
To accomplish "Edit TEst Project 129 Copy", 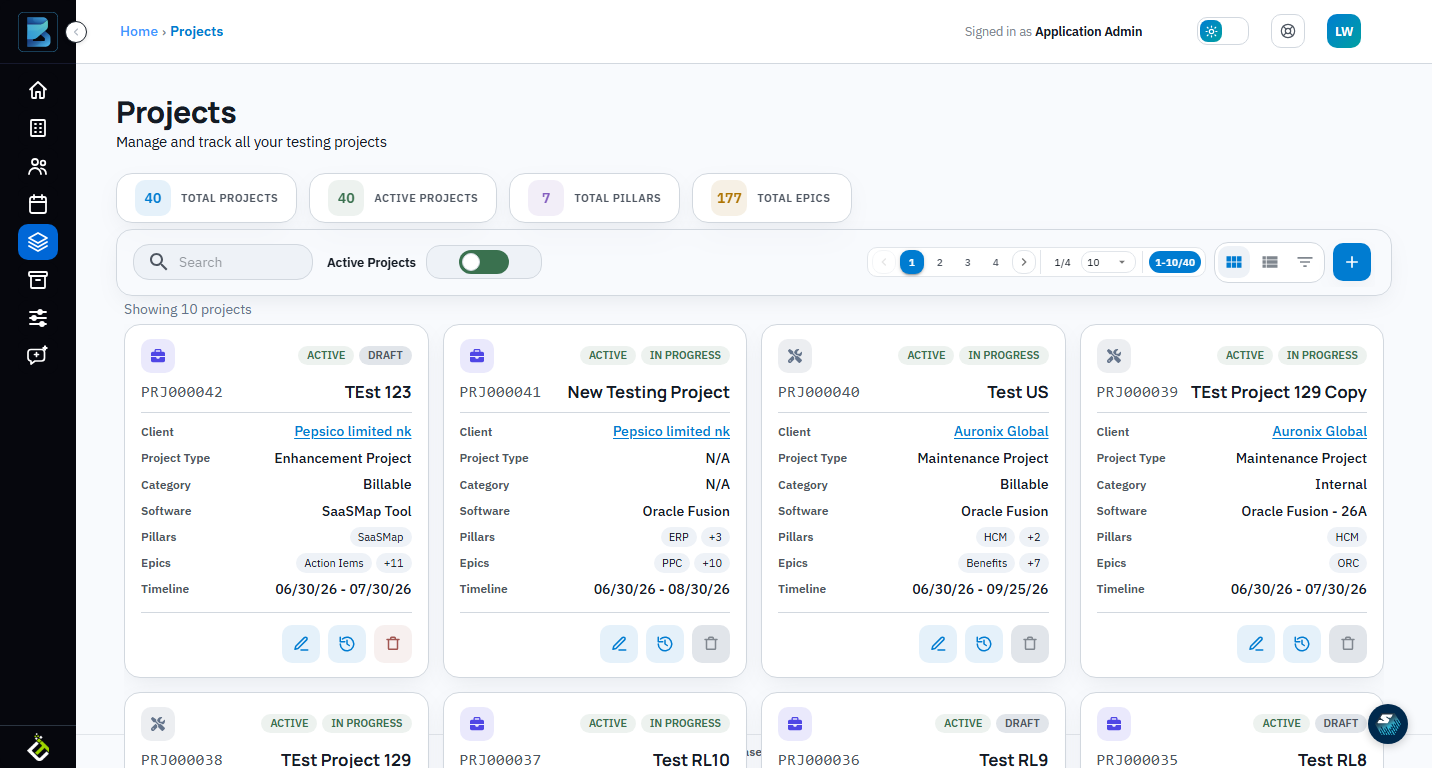I will pyautogui.click(x=1256, y=644).
